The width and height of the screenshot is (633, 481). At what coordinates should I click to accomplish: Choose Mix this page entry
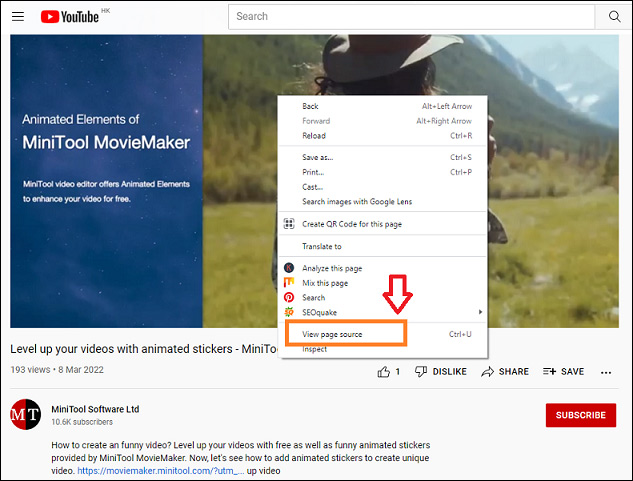[x=383, y=283]
